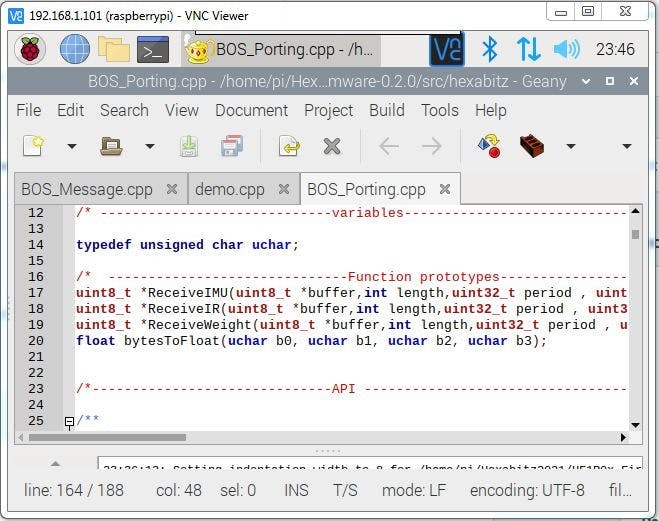Click the Open file toolbar icon
Viewport: 659px width, 521px height.
(111, 146)
